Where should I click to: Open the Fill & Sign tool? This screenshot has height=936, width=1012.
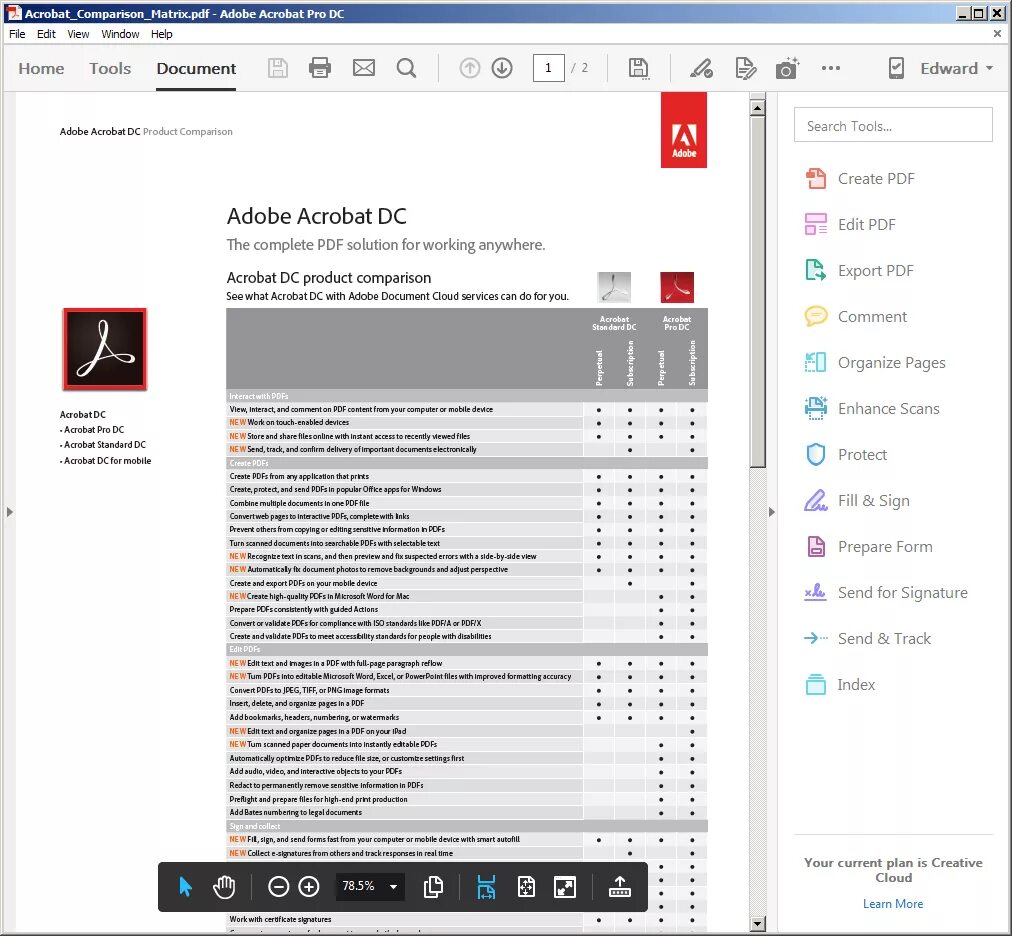coord(858,500)
